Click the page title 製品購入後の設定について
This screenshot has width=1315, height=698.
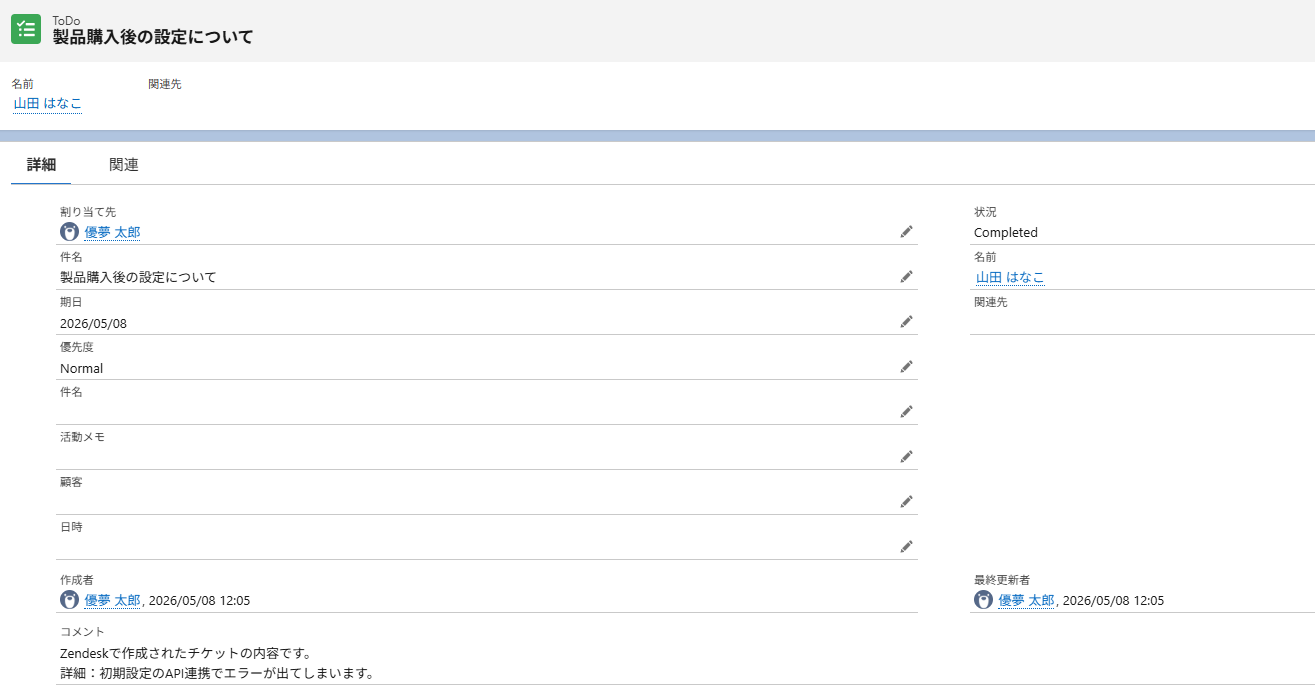click(x=153, y=37)
